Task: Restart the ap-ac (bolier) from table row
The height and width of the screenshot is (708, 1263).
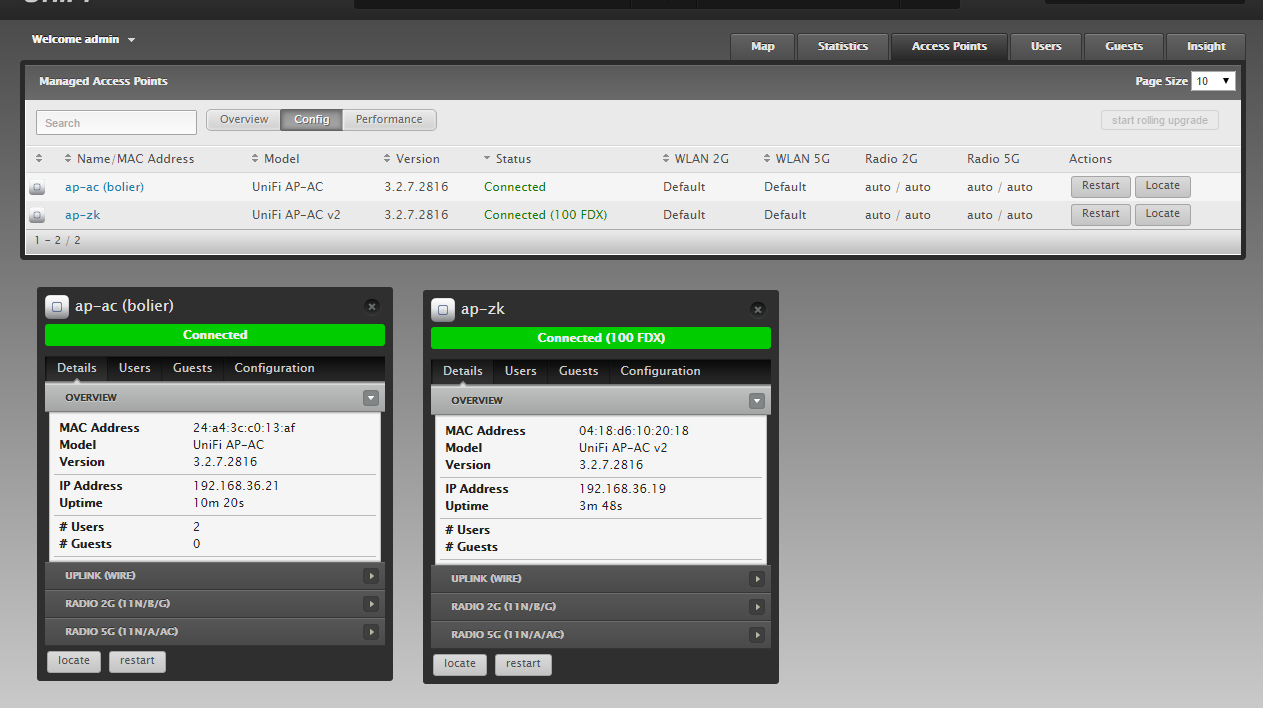Action: click(1101, 186)
